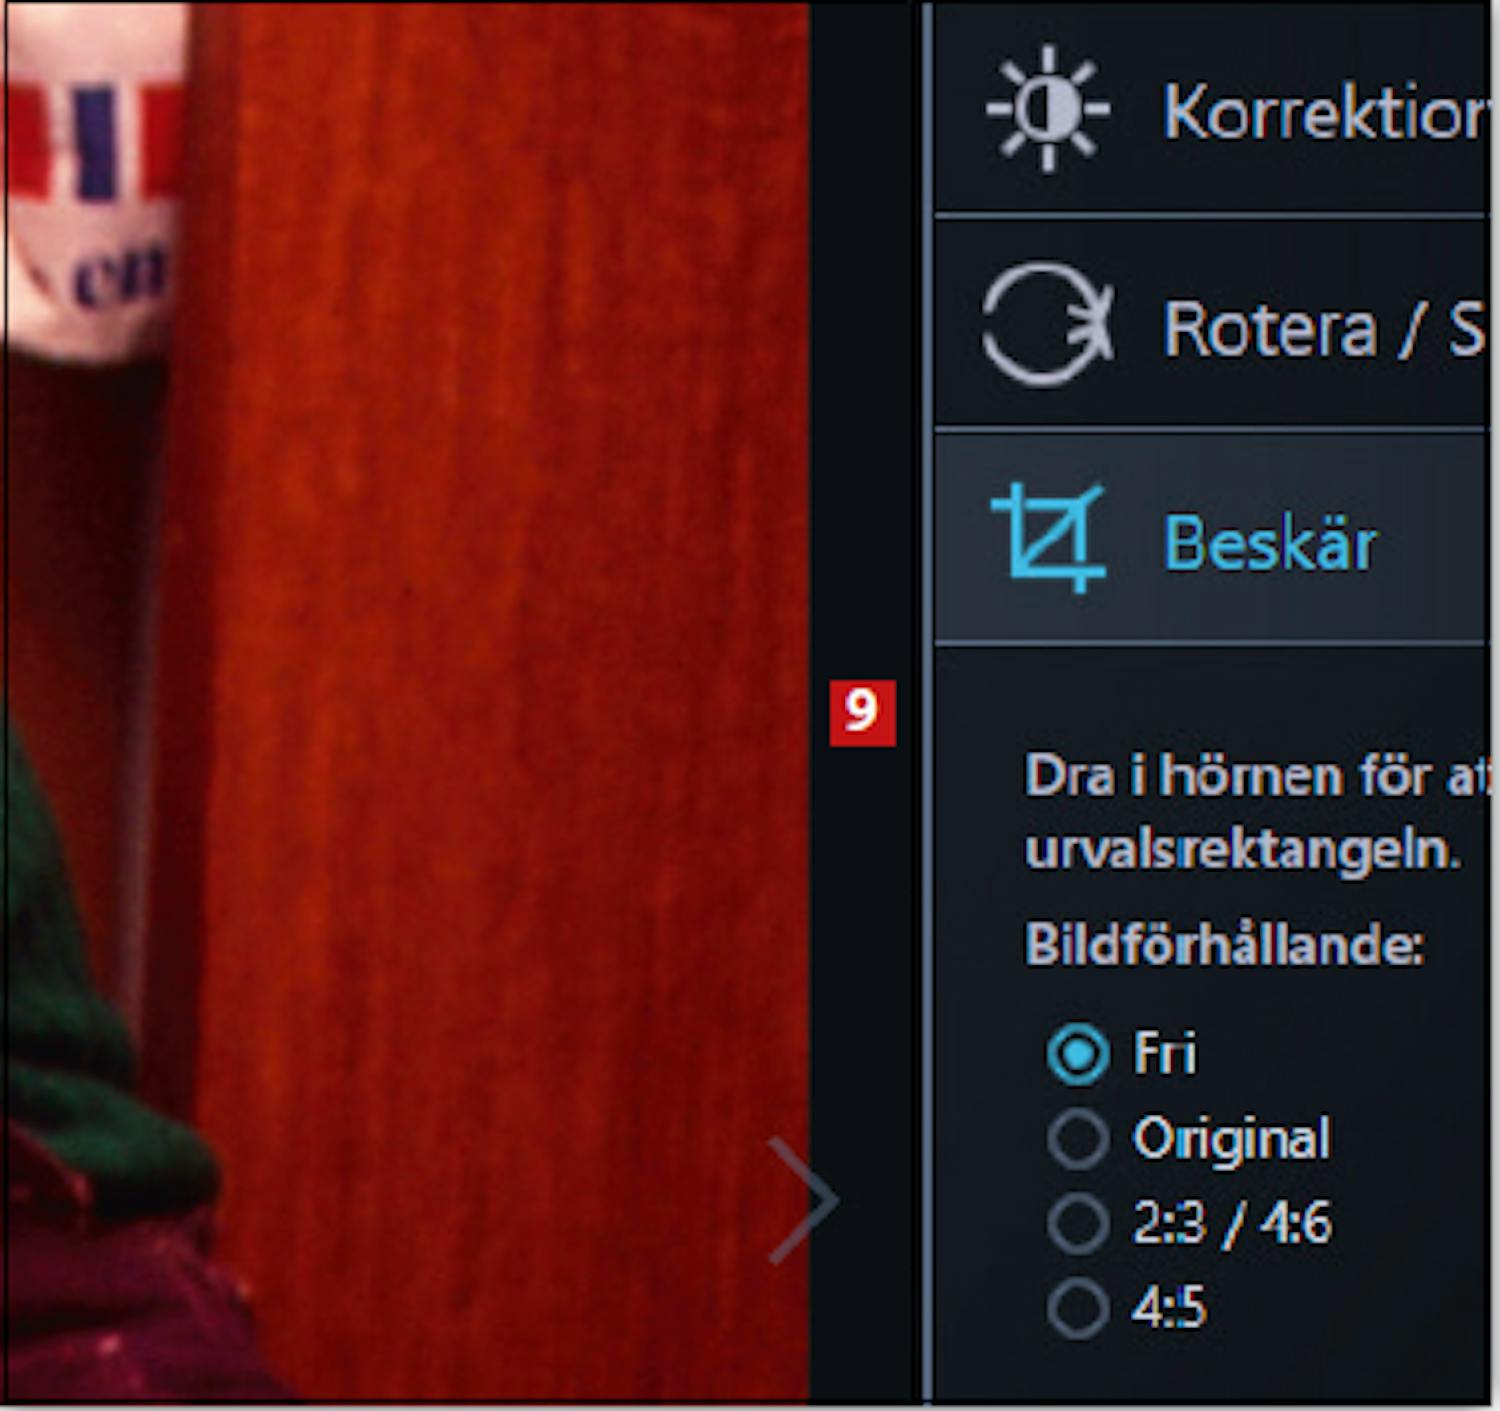Open the Korrektion label tab
This screenshot has width=1500, height=1411.
tap(1325, 112)
